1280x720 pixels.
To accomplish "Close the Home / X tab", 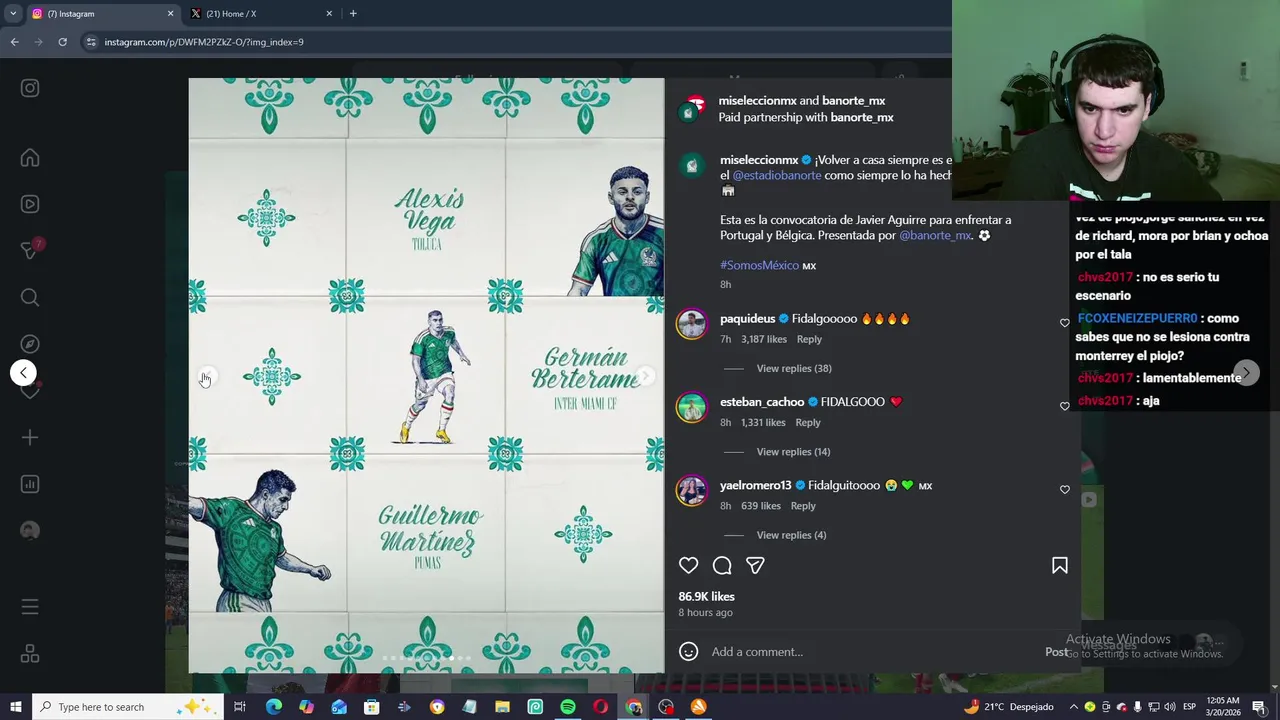I will (x=329, y=14).
